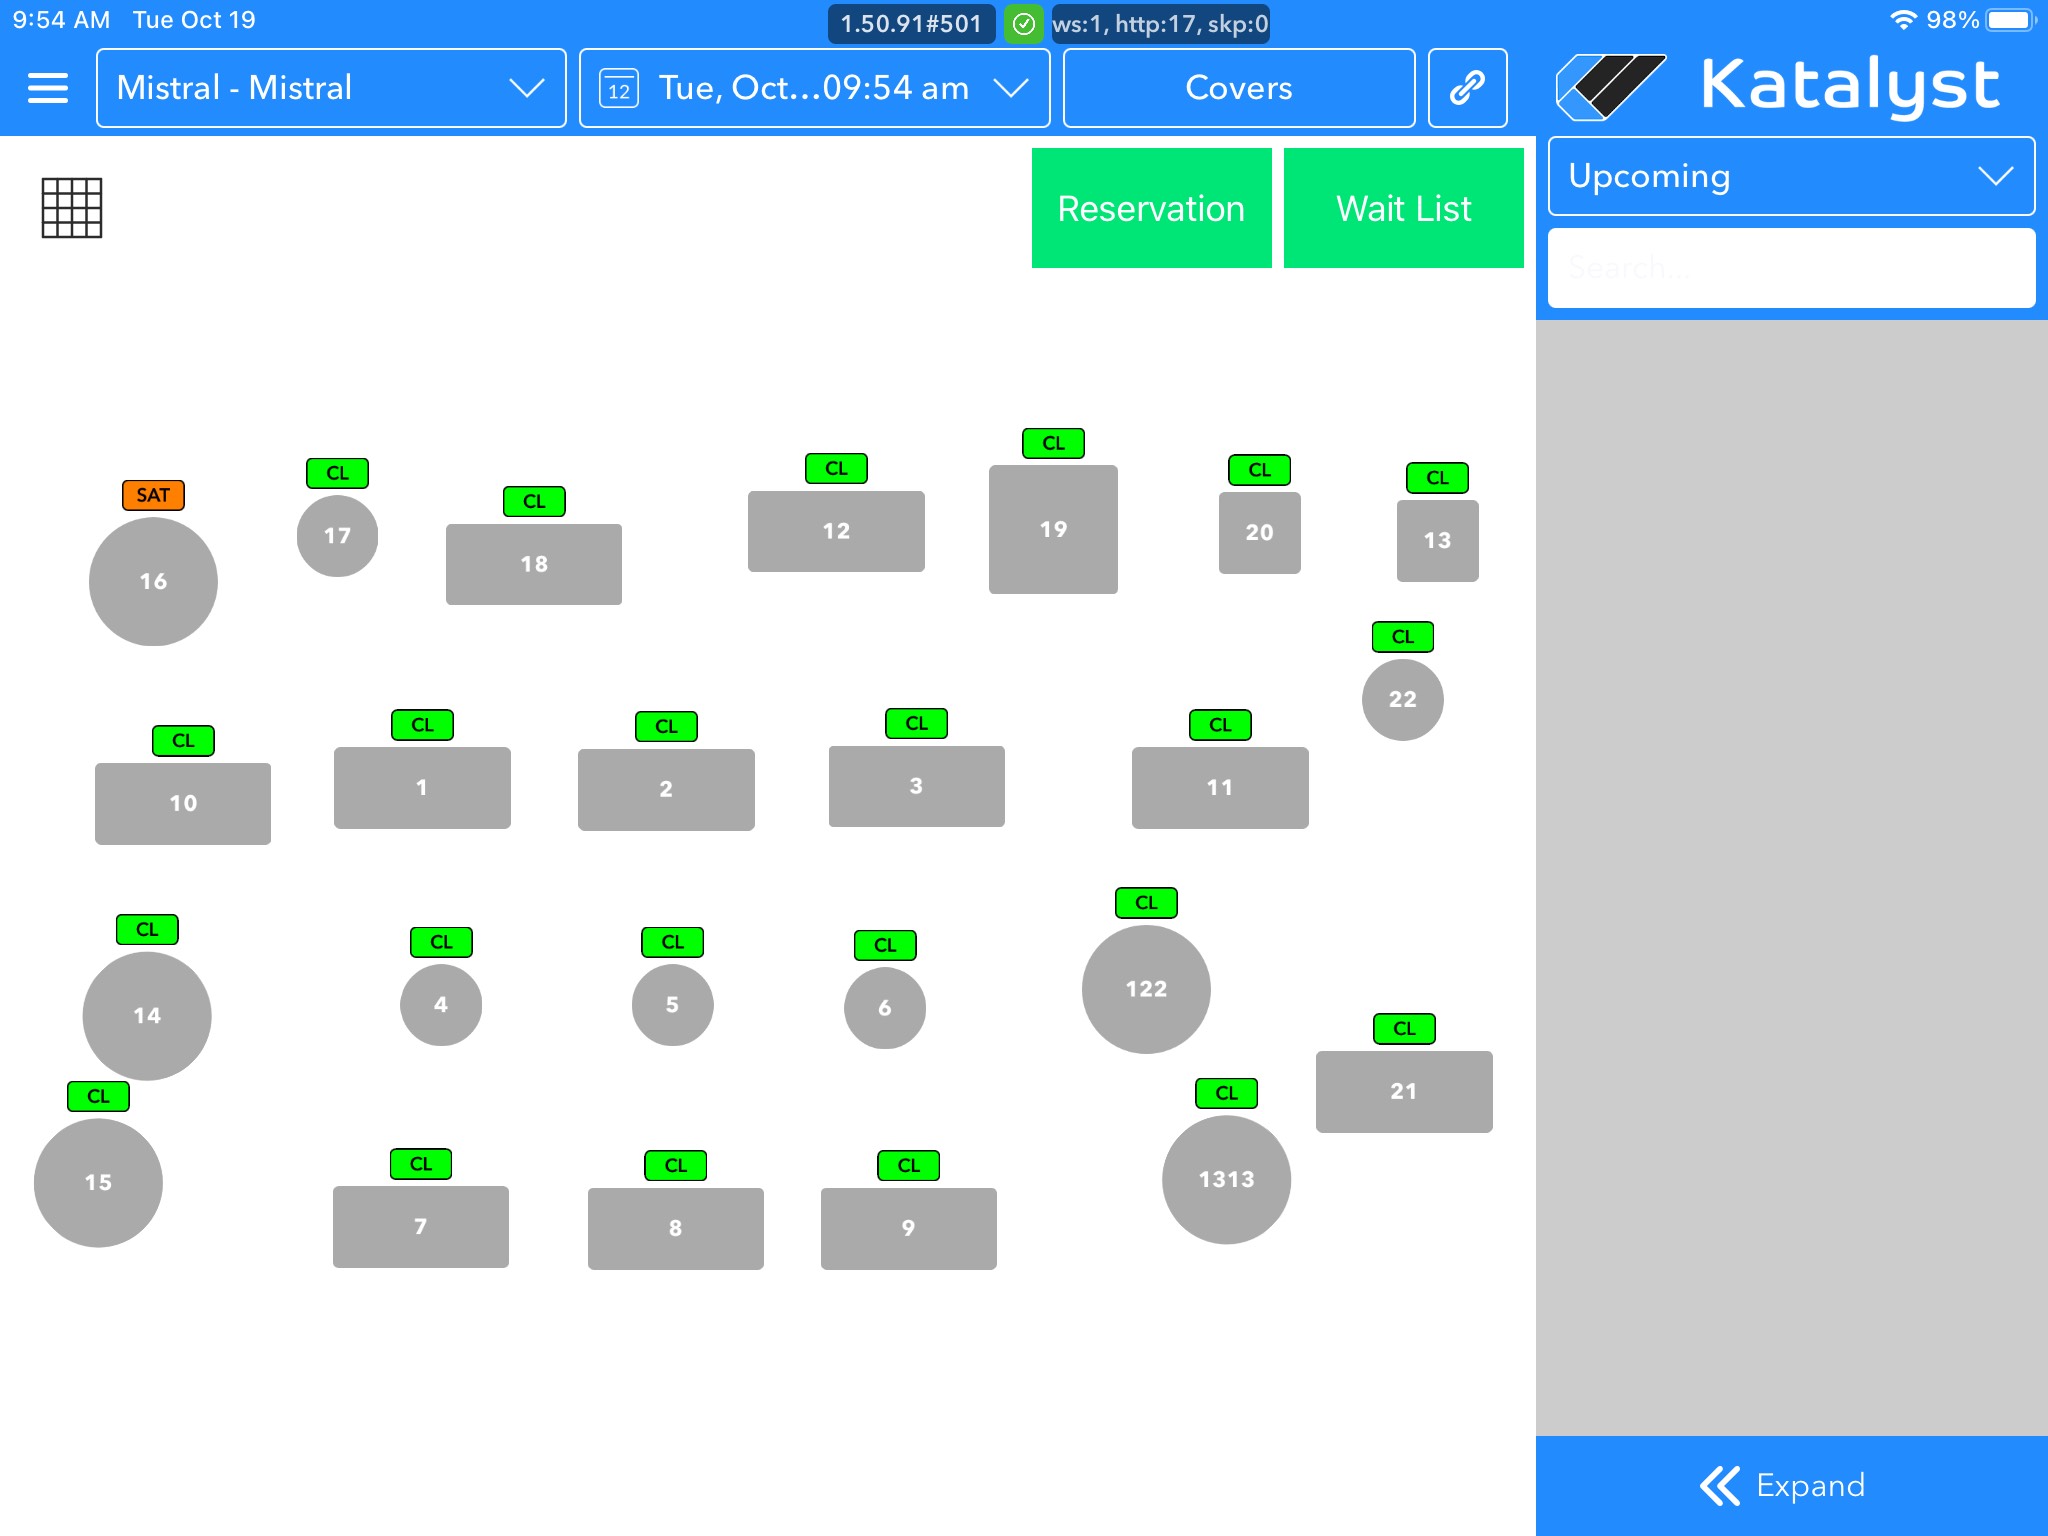Click the green sync status checkmark
Image resolution: width=2048 pixels, height=1536 pixels.
coord(1023,24)
